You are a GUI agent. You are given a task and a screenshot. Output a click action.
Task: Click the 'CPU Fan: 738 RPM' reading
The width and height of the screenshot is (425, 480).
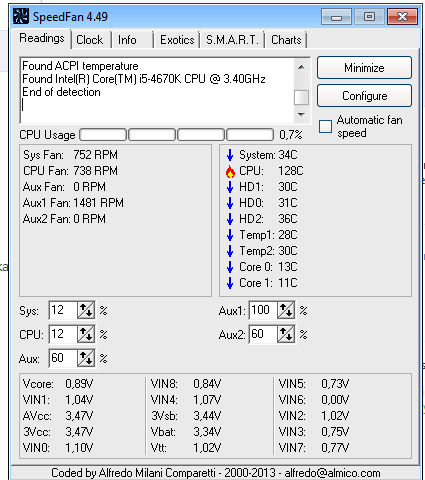click(x=70, y=171)
